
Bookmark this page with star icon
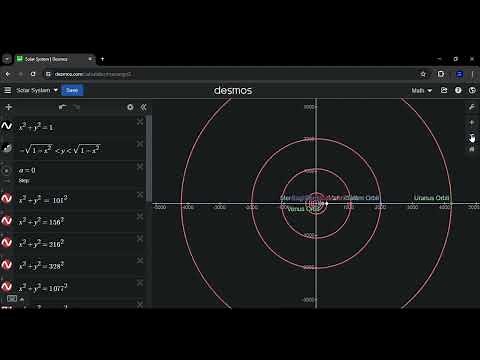tap(423, 74)
